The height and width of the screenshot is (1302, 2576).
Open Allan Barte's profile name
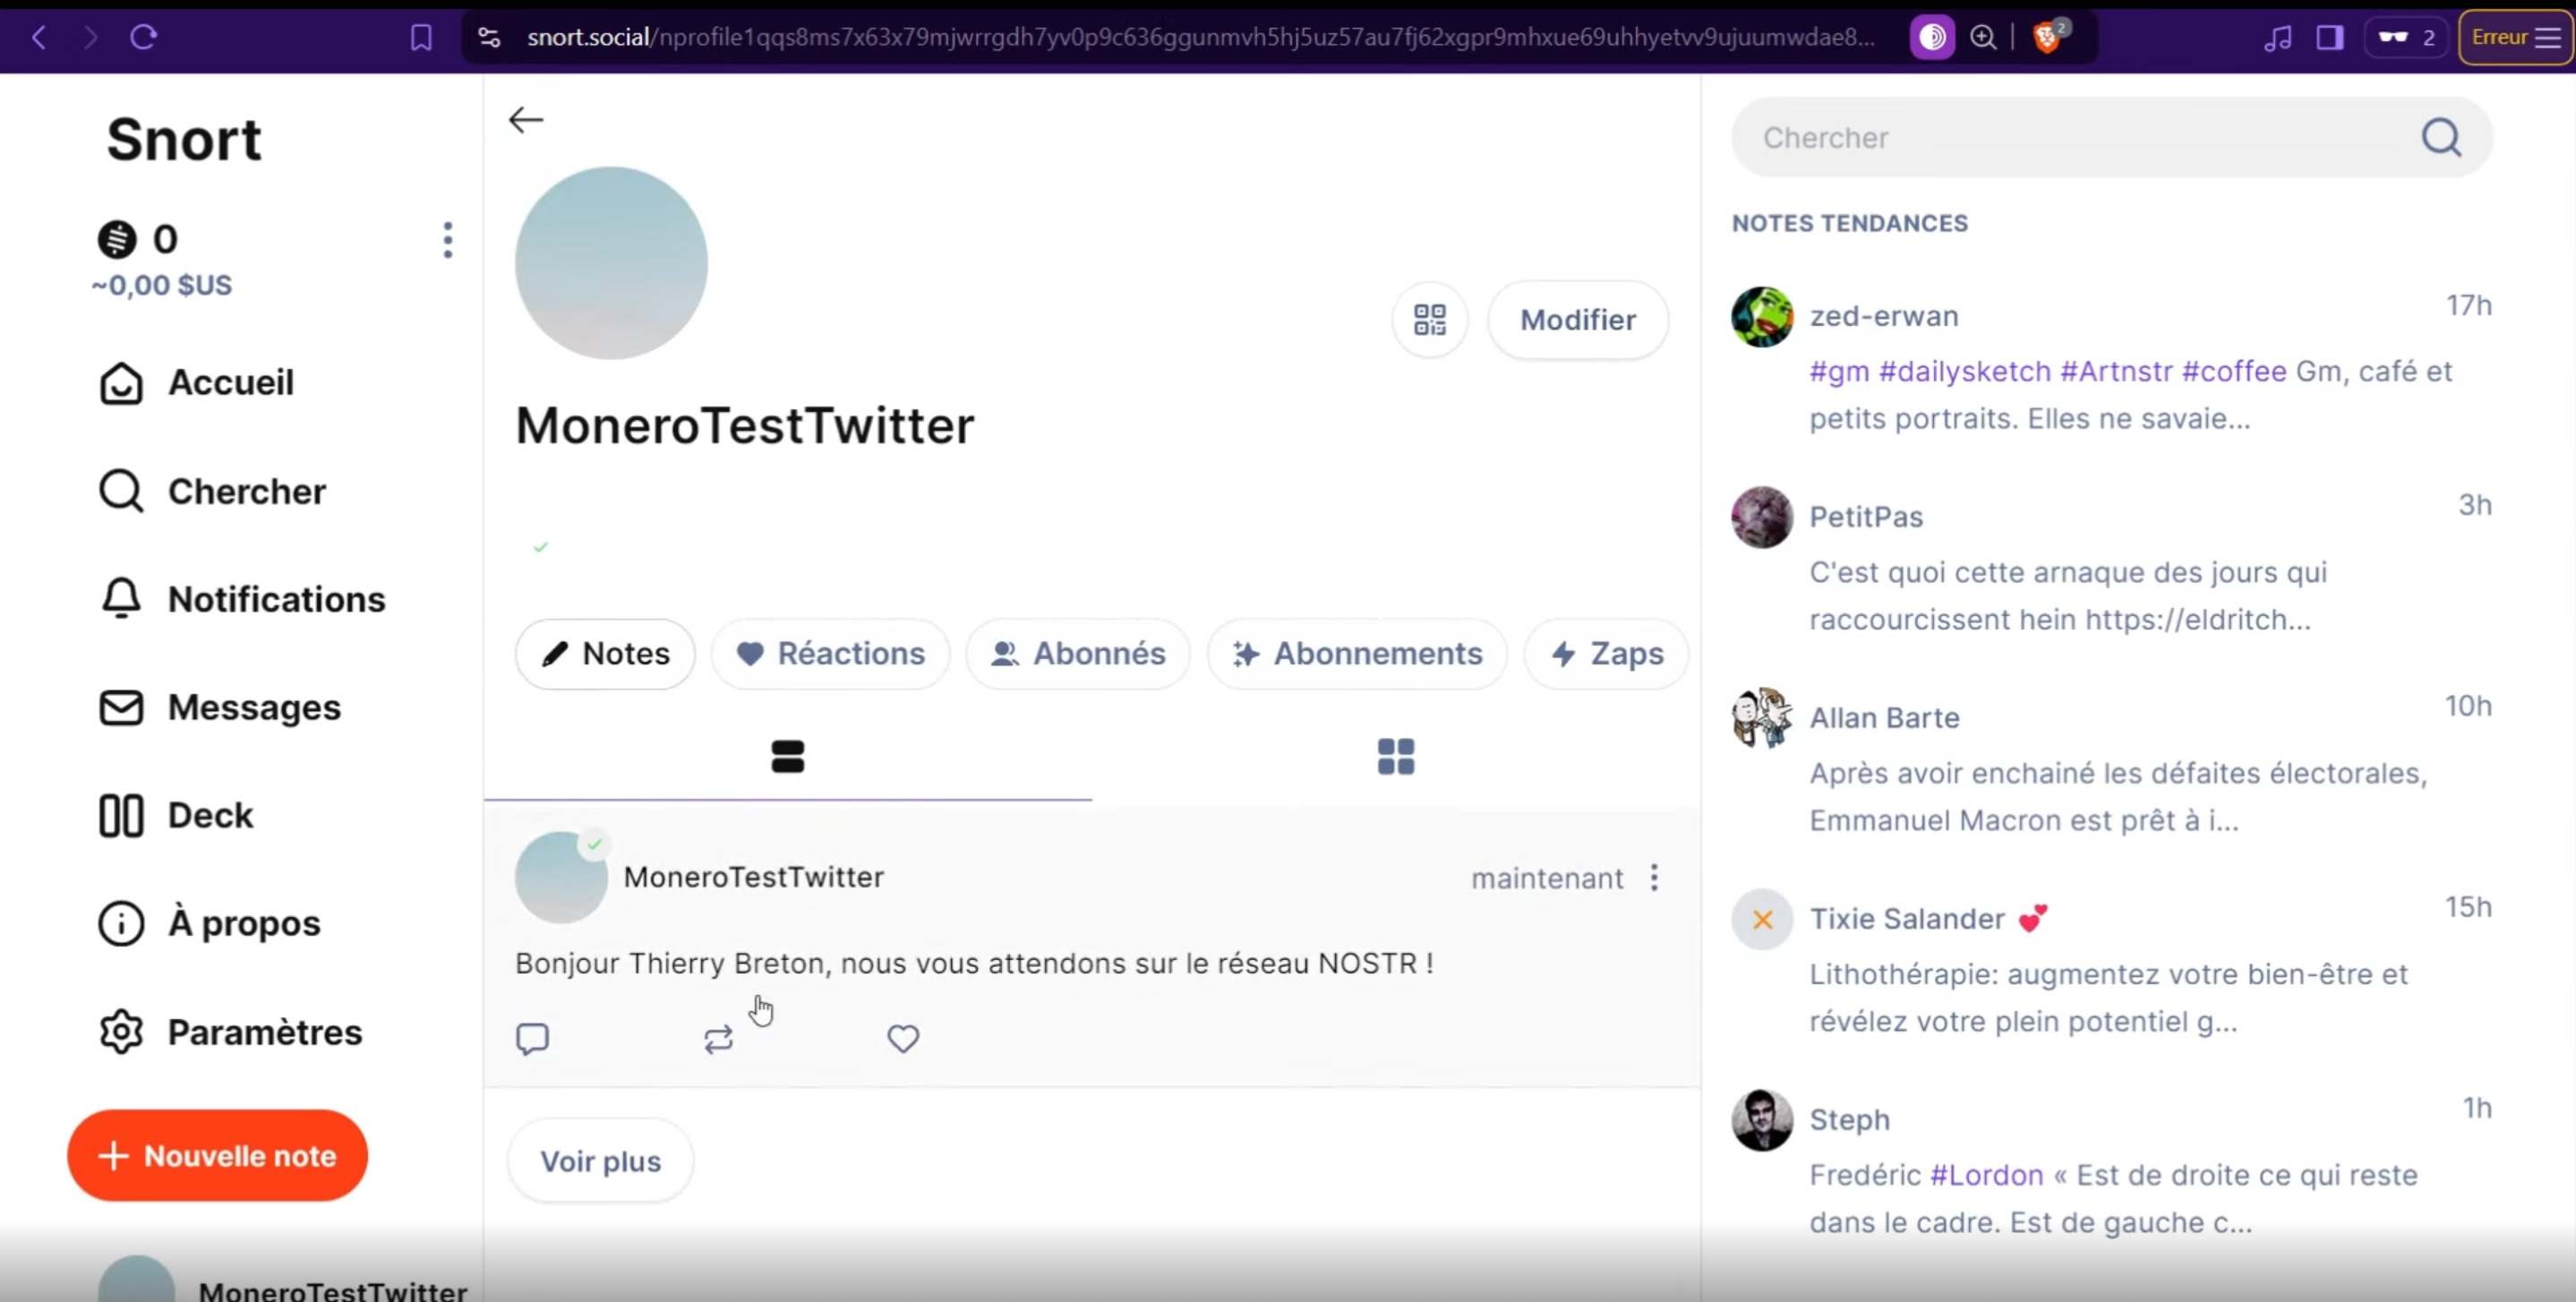1884,718
